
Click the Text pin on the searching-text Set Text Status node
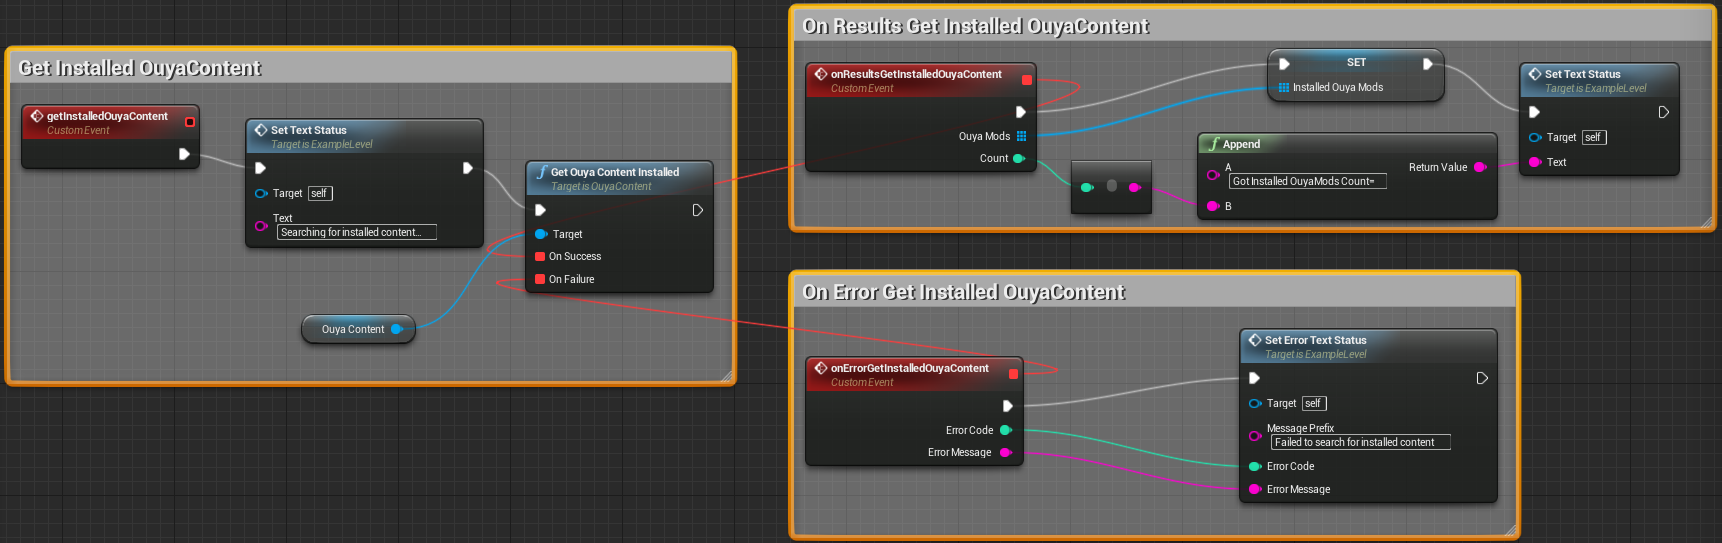point(261,226)
